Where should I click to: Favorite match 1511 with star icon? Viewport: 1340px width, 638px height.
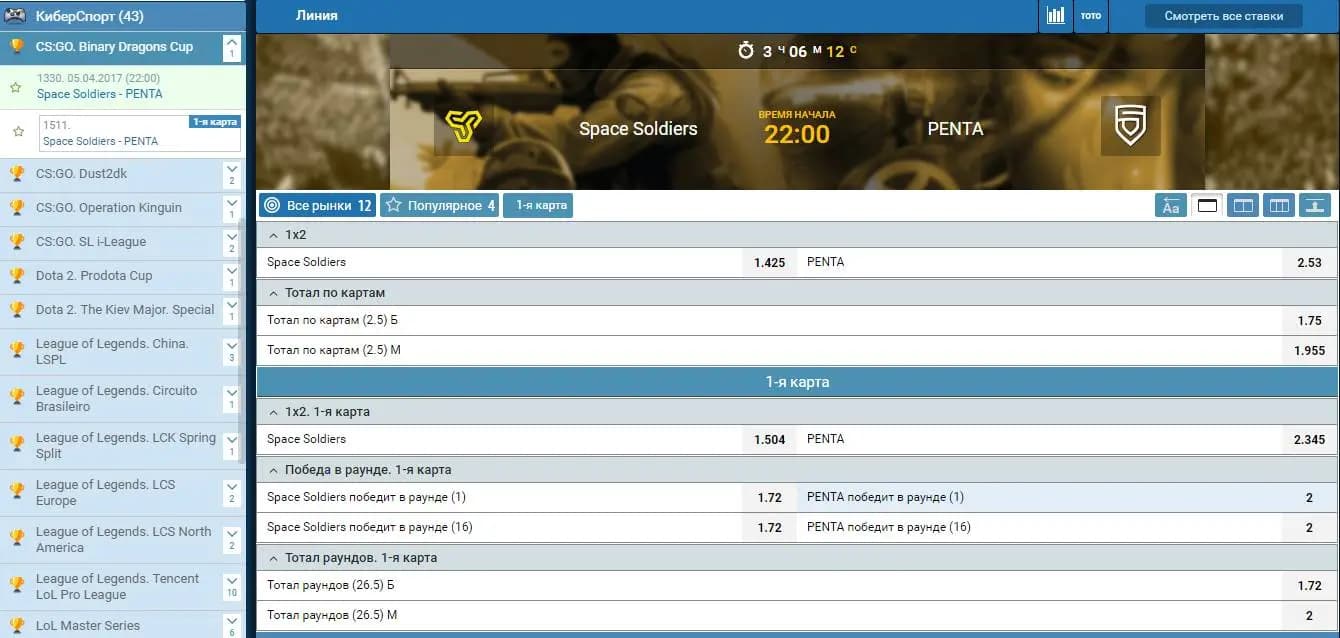coord(18,131)
